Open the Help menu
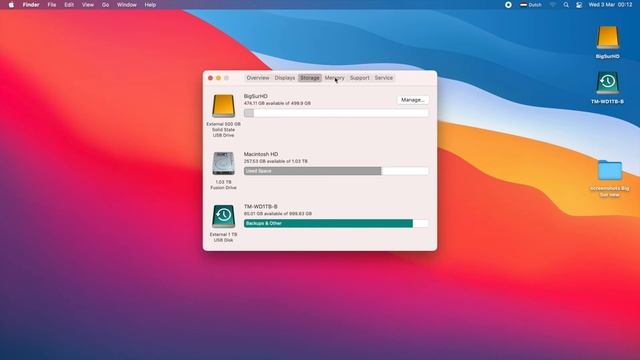The width and height of the screenshot is (640, 360). pyautogui.click(x=150, y=5)
